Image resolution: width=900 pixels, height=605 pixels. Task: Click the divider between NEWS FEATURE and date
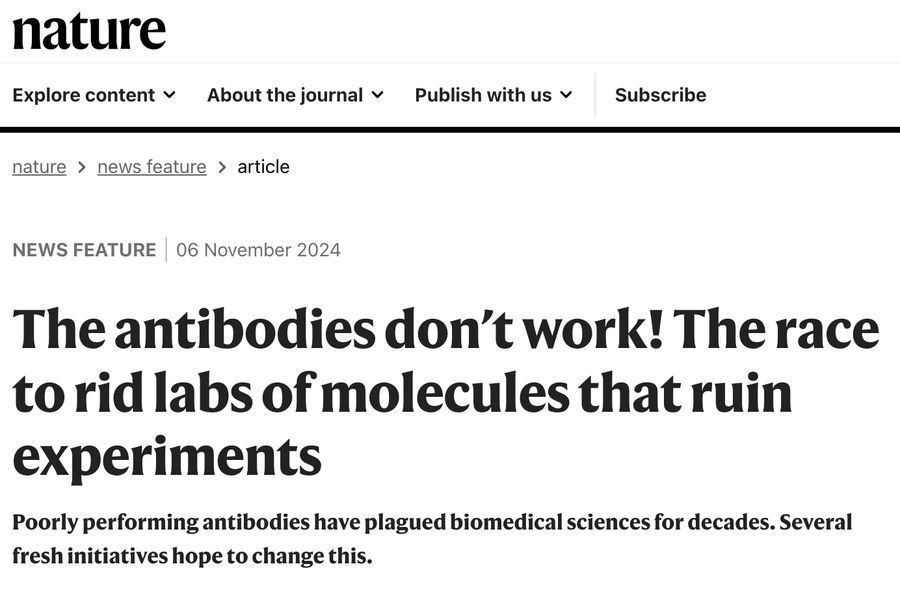tap(166, 250)
